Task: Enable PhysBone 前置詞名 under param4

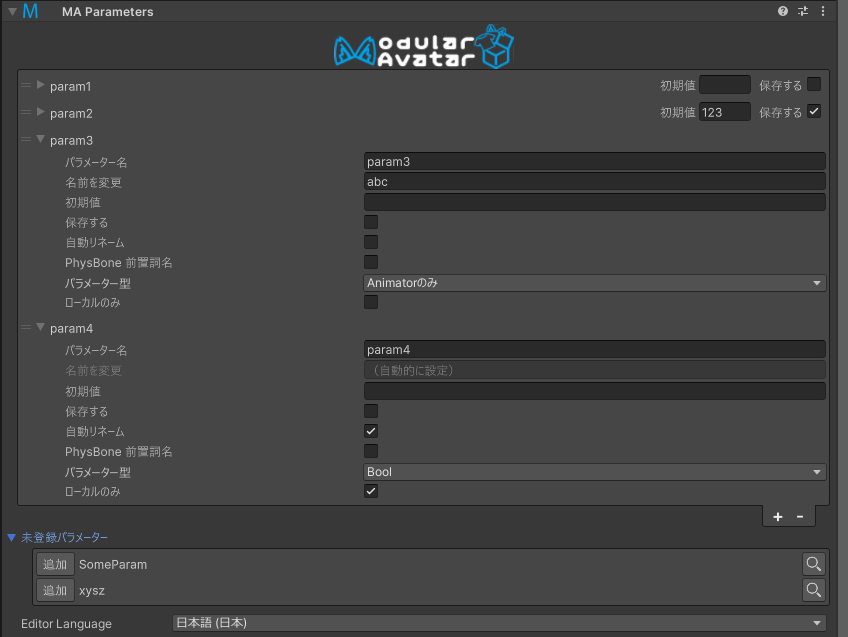Action: point(371,452)
